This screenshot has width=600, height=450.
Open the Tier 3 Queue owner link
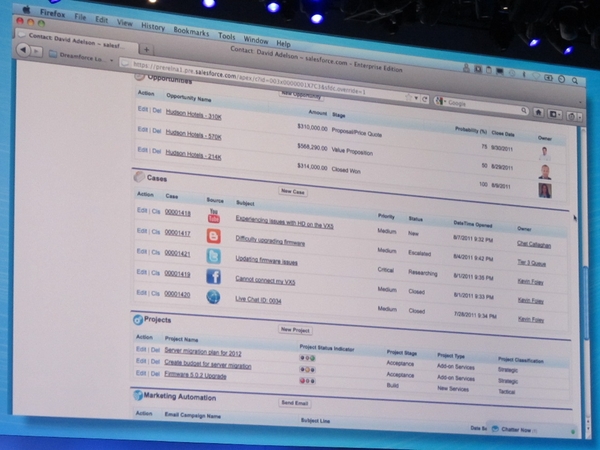[x=532, y=263]
